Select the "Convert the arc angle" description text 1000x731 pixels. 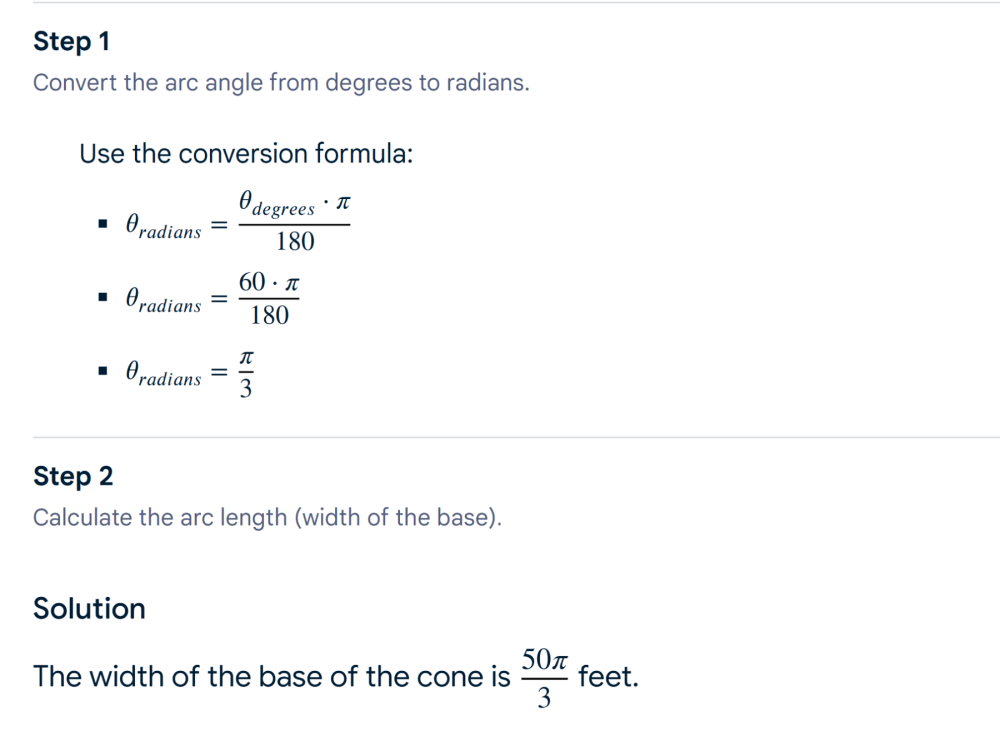pos(281,83)
